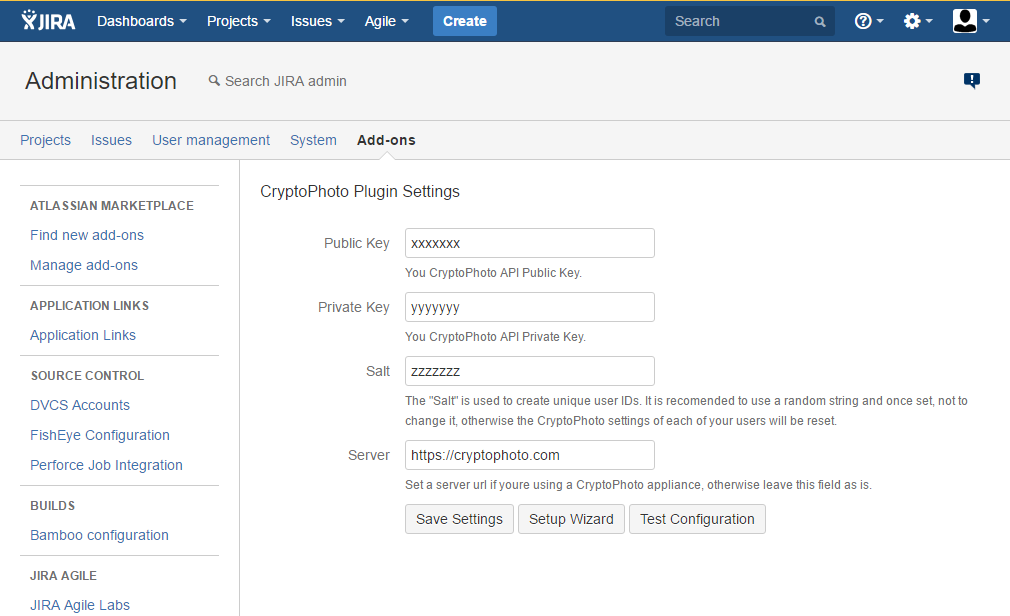This screenshot has height=616, width=1010.
Task: Expand the Dashboards dropdown menu
Action: pos(142,21)
